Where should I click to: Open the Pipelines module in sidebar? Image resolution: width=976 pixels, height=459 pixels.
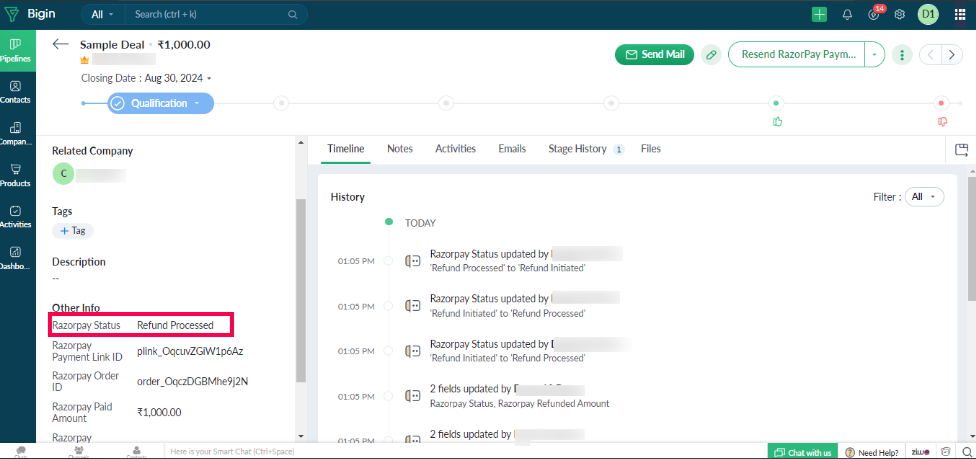tap(16, 50)
